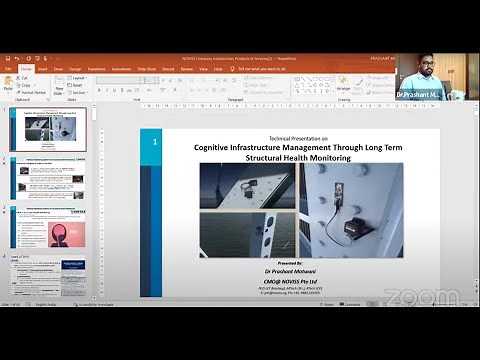Open the Layout dropdown
This screenshot has height=360, width=480.
tap(77, 78)
